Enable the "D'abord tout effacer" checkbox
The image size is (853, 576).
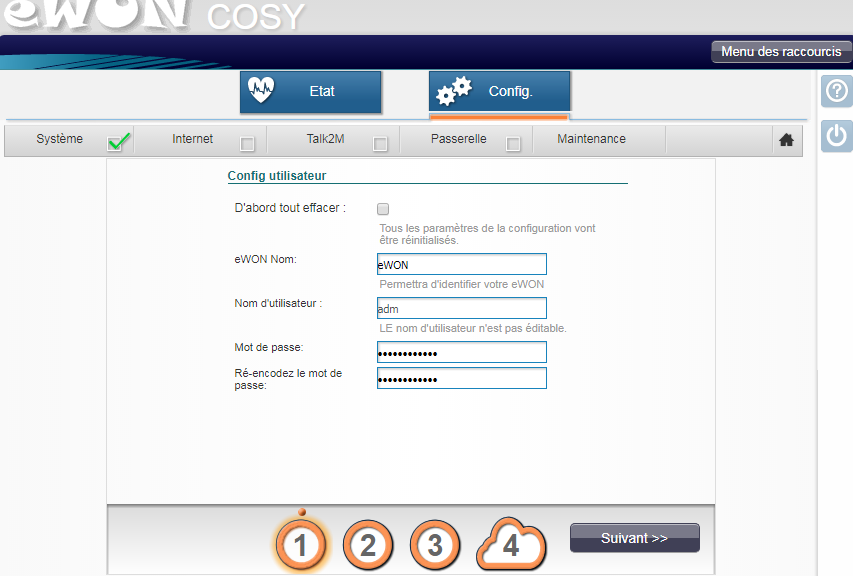tap(383, 209)
